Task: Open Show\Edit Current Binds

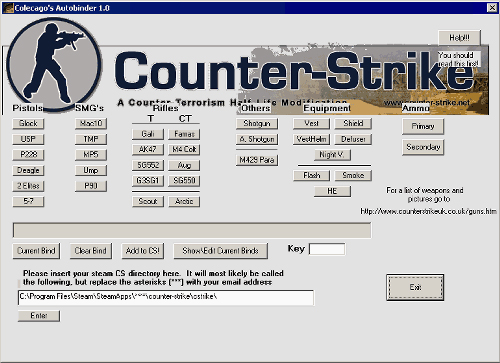Action: point(221,251)
